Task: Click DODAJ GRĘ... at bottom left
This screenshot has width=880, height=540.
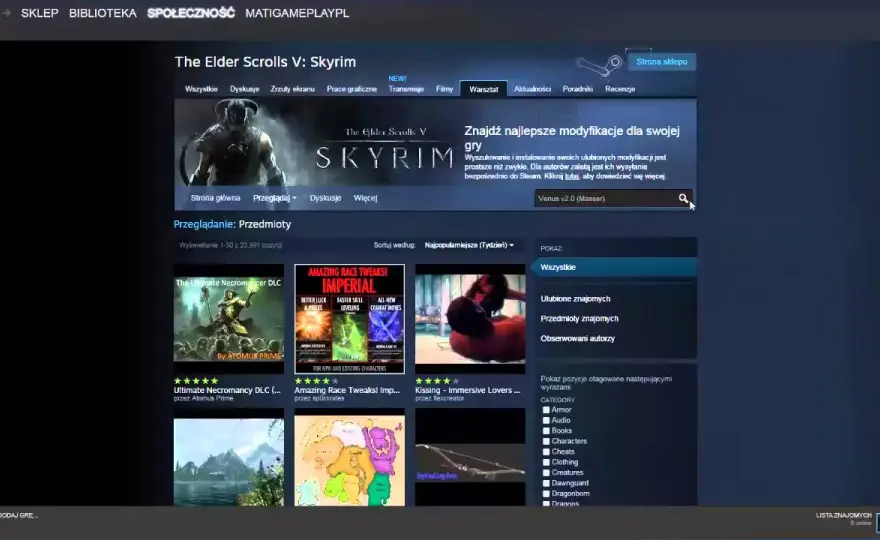Action: [x=19, y=515]
